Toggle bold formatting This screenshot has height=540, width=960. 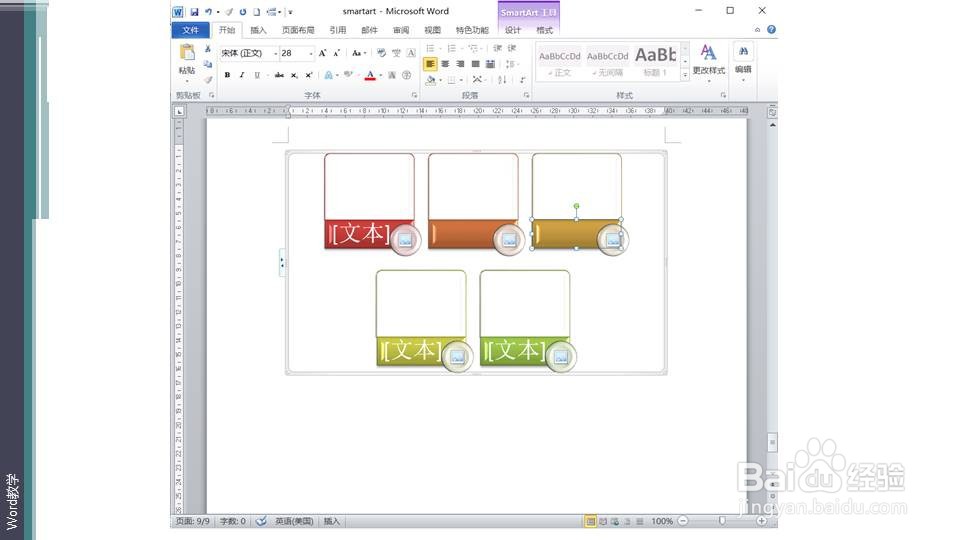pyautogui.click(x=227, y=75)
